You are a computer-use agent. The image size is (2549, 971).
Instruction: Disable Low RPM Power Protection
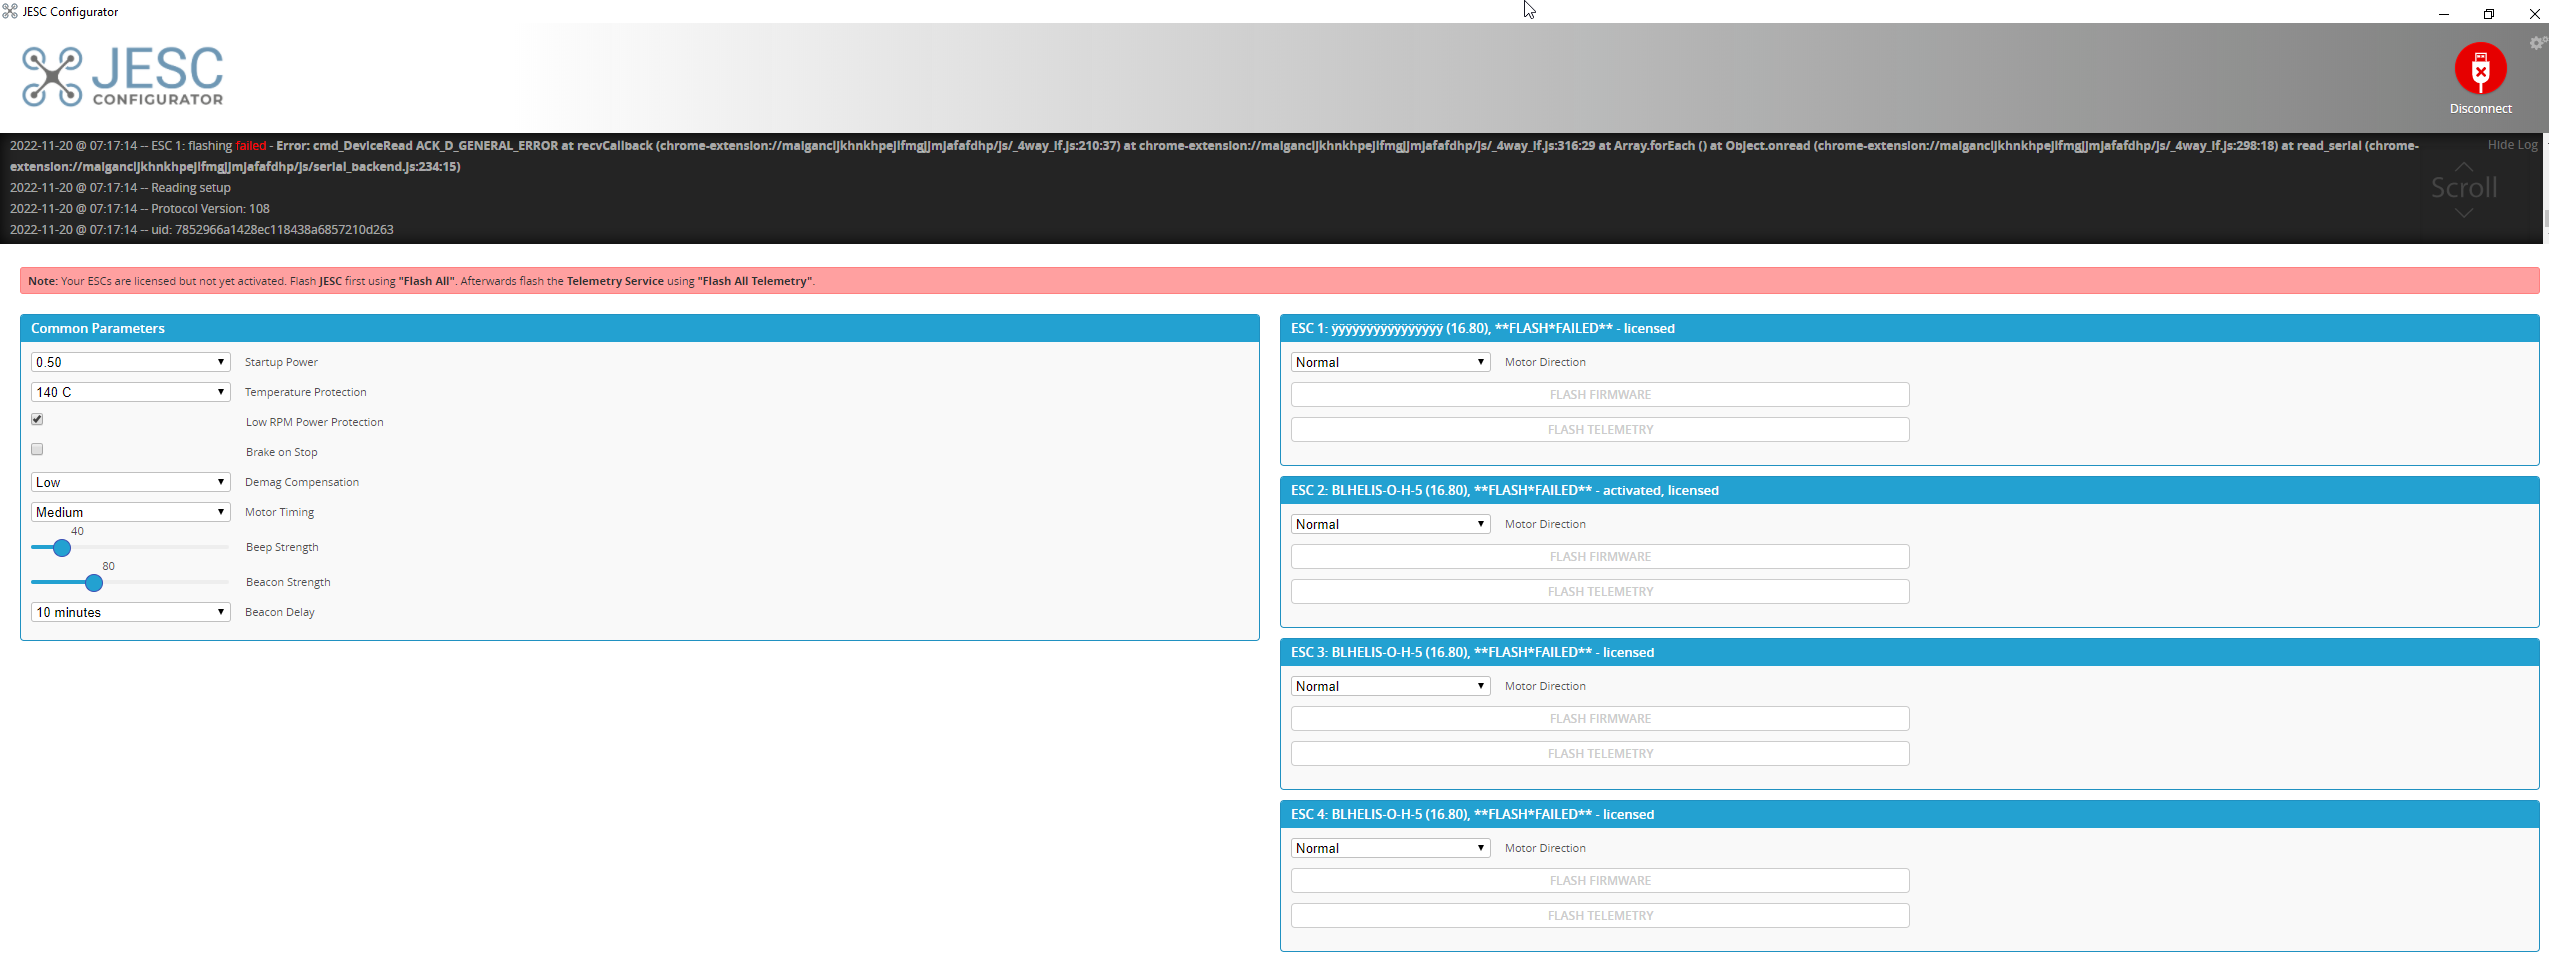[x=37, y=419]
